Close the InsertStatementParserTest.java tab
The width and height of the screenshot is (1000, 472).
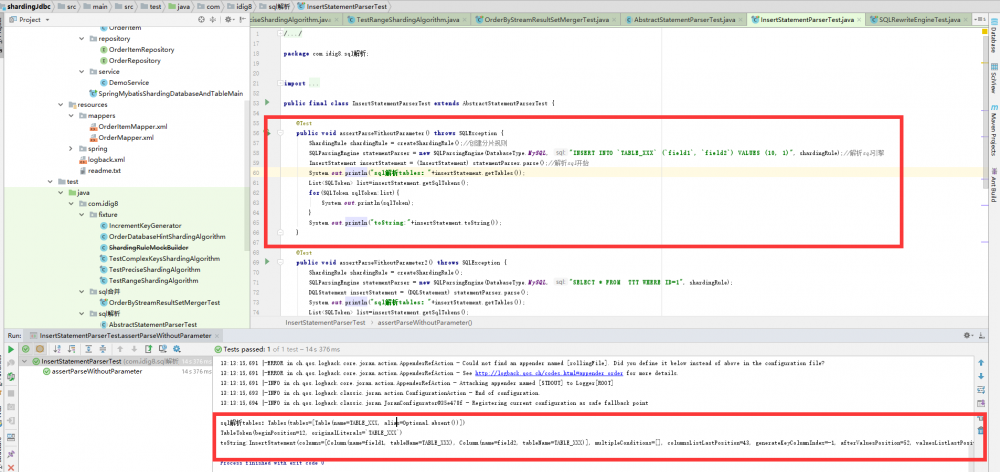coord(857,19)
